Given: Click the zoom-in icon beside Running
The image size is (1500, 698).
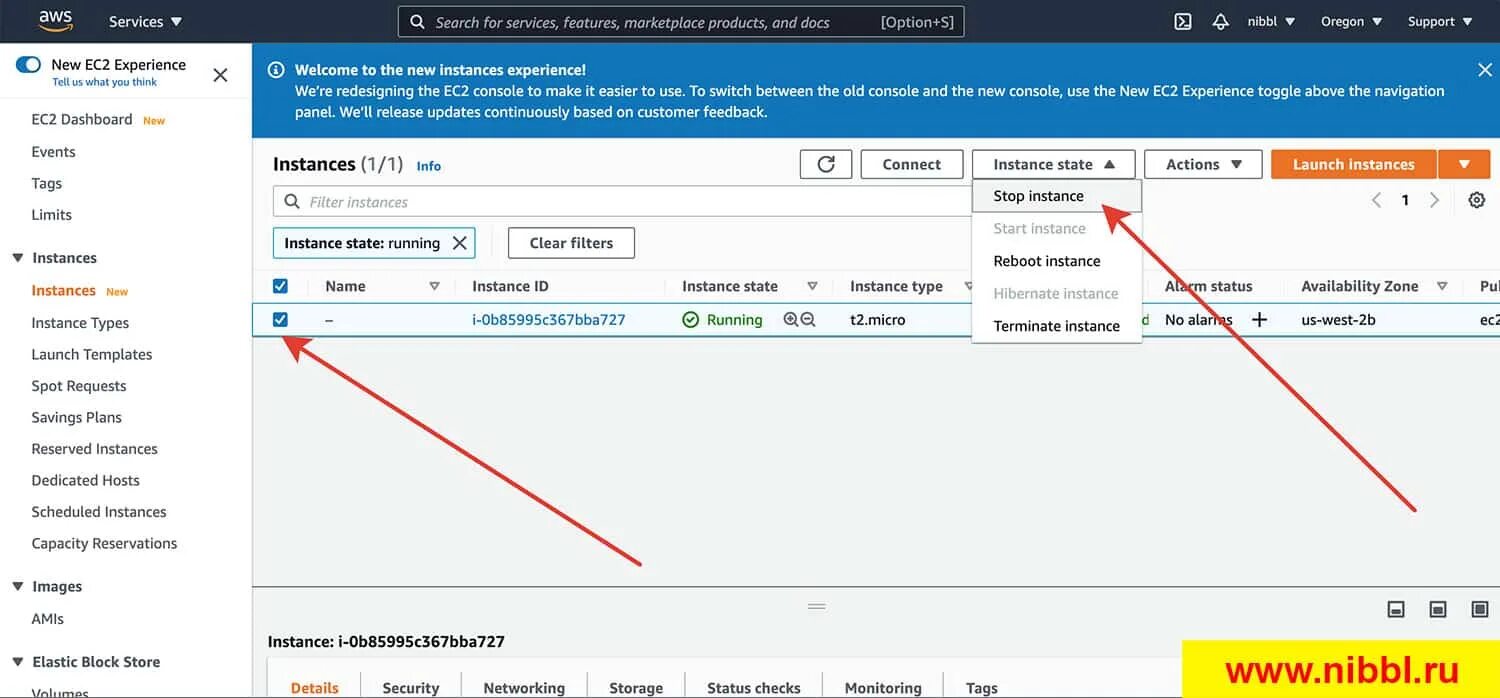Looking at the screenshot, I should coord(791,320).
